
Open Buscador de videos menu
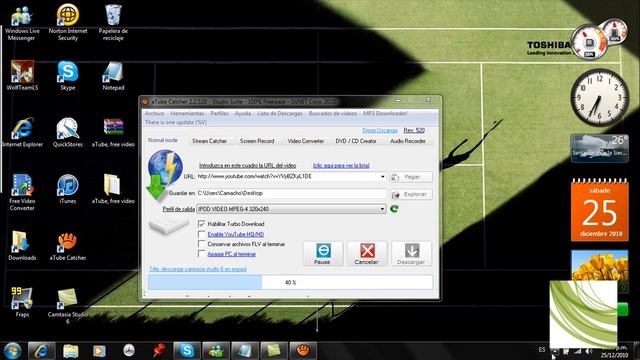tap(333, 113)
